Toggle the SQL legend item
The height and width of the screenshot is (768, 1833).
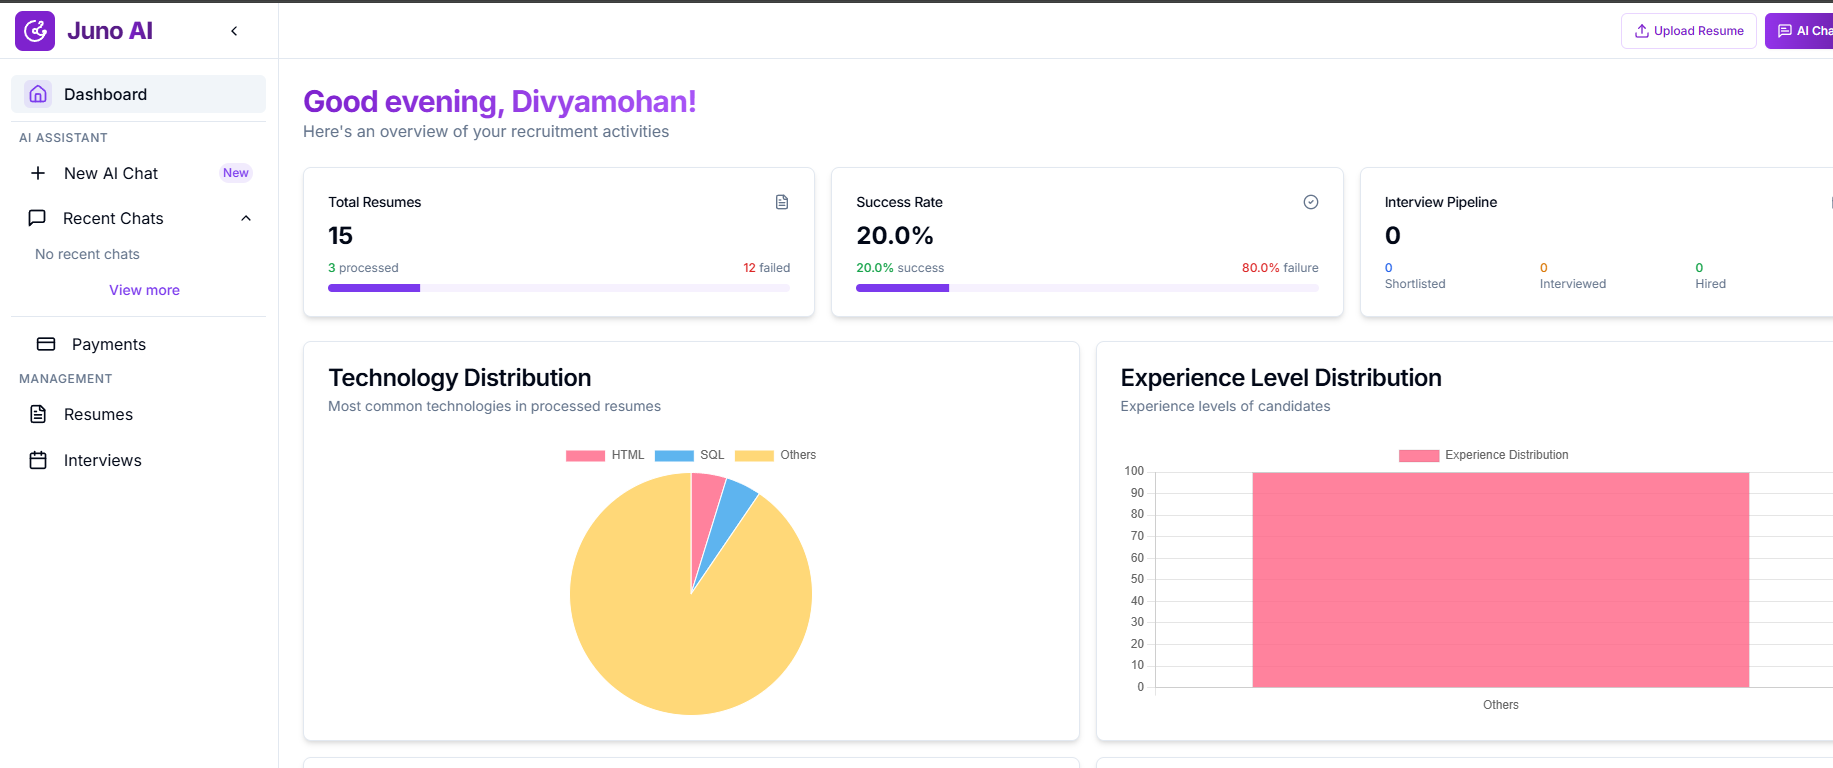pos(689,455)
